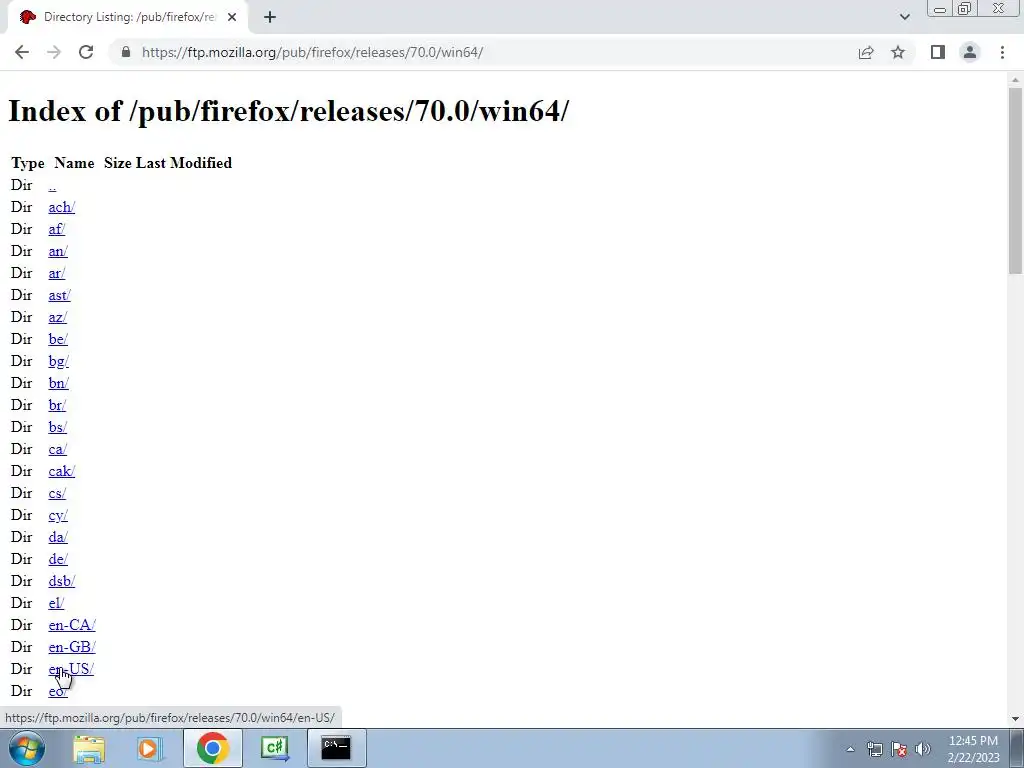The image size is (1024, 768).
Task: Open the en-US/ directory link
Action: (71, 669)
